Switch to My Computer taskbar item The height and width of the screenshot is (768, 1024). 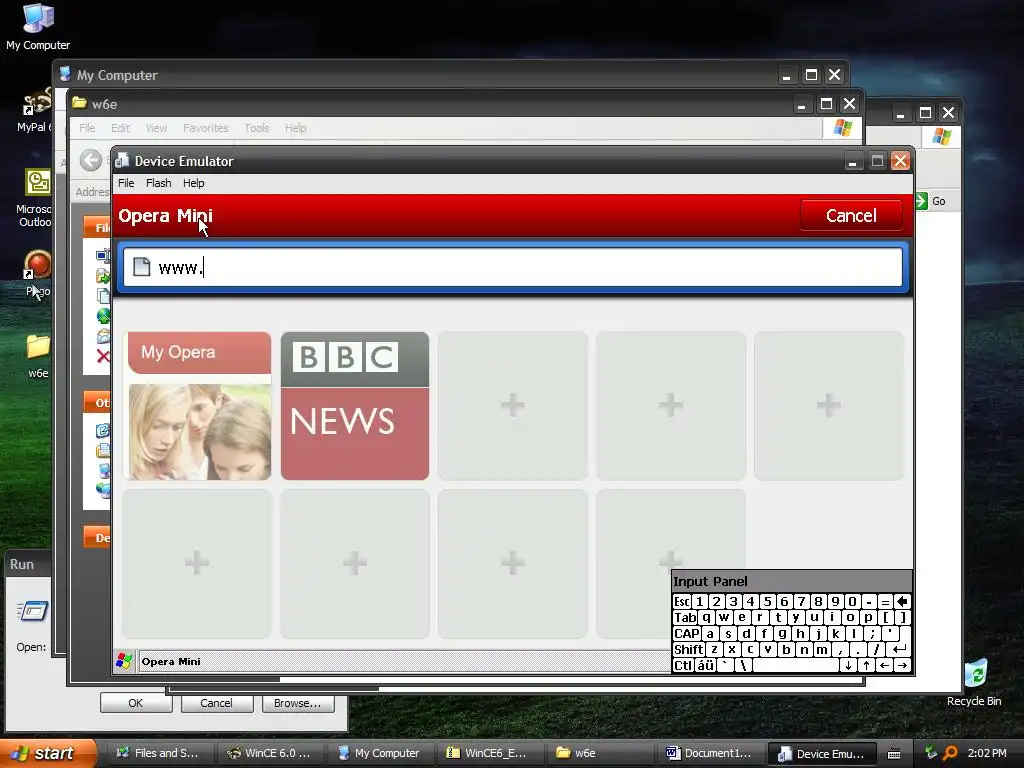[379, 753]
